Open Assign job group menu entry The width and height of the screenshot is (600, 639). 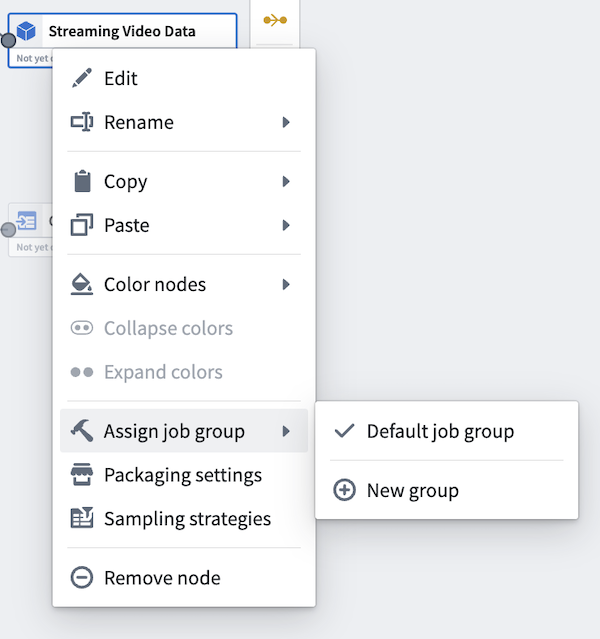pos(184,431)
